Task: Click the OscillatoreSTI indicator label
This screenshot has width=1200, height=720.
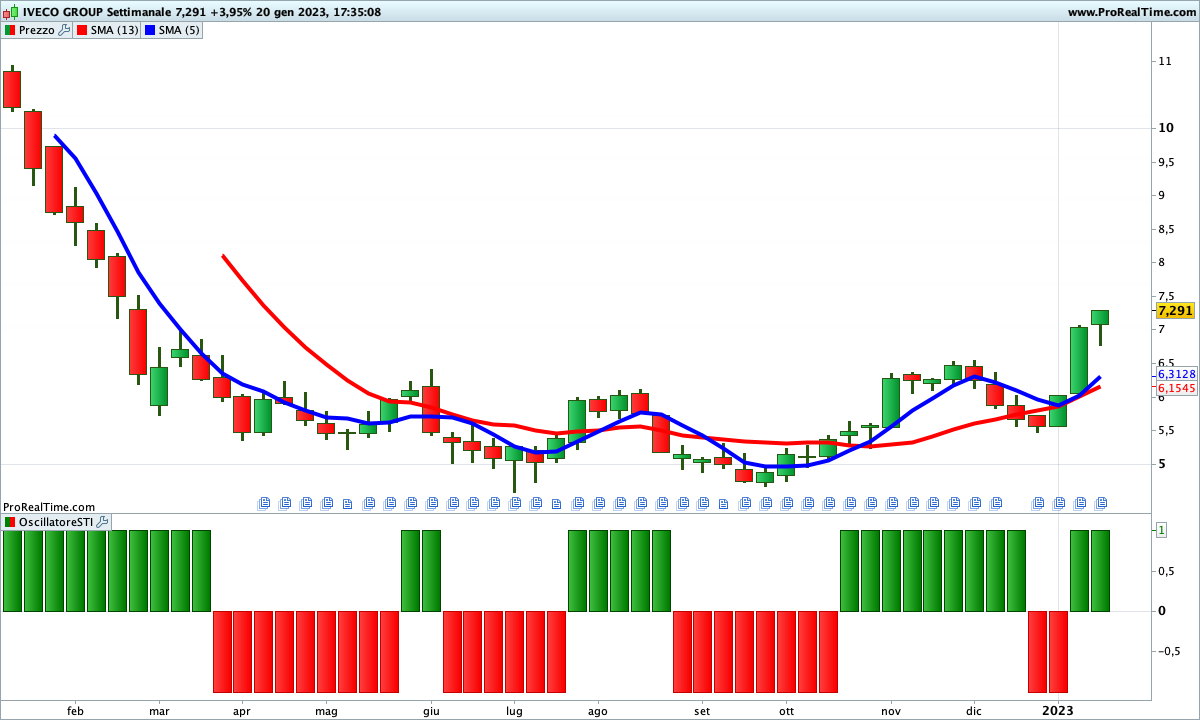Action: click(56, 522)
